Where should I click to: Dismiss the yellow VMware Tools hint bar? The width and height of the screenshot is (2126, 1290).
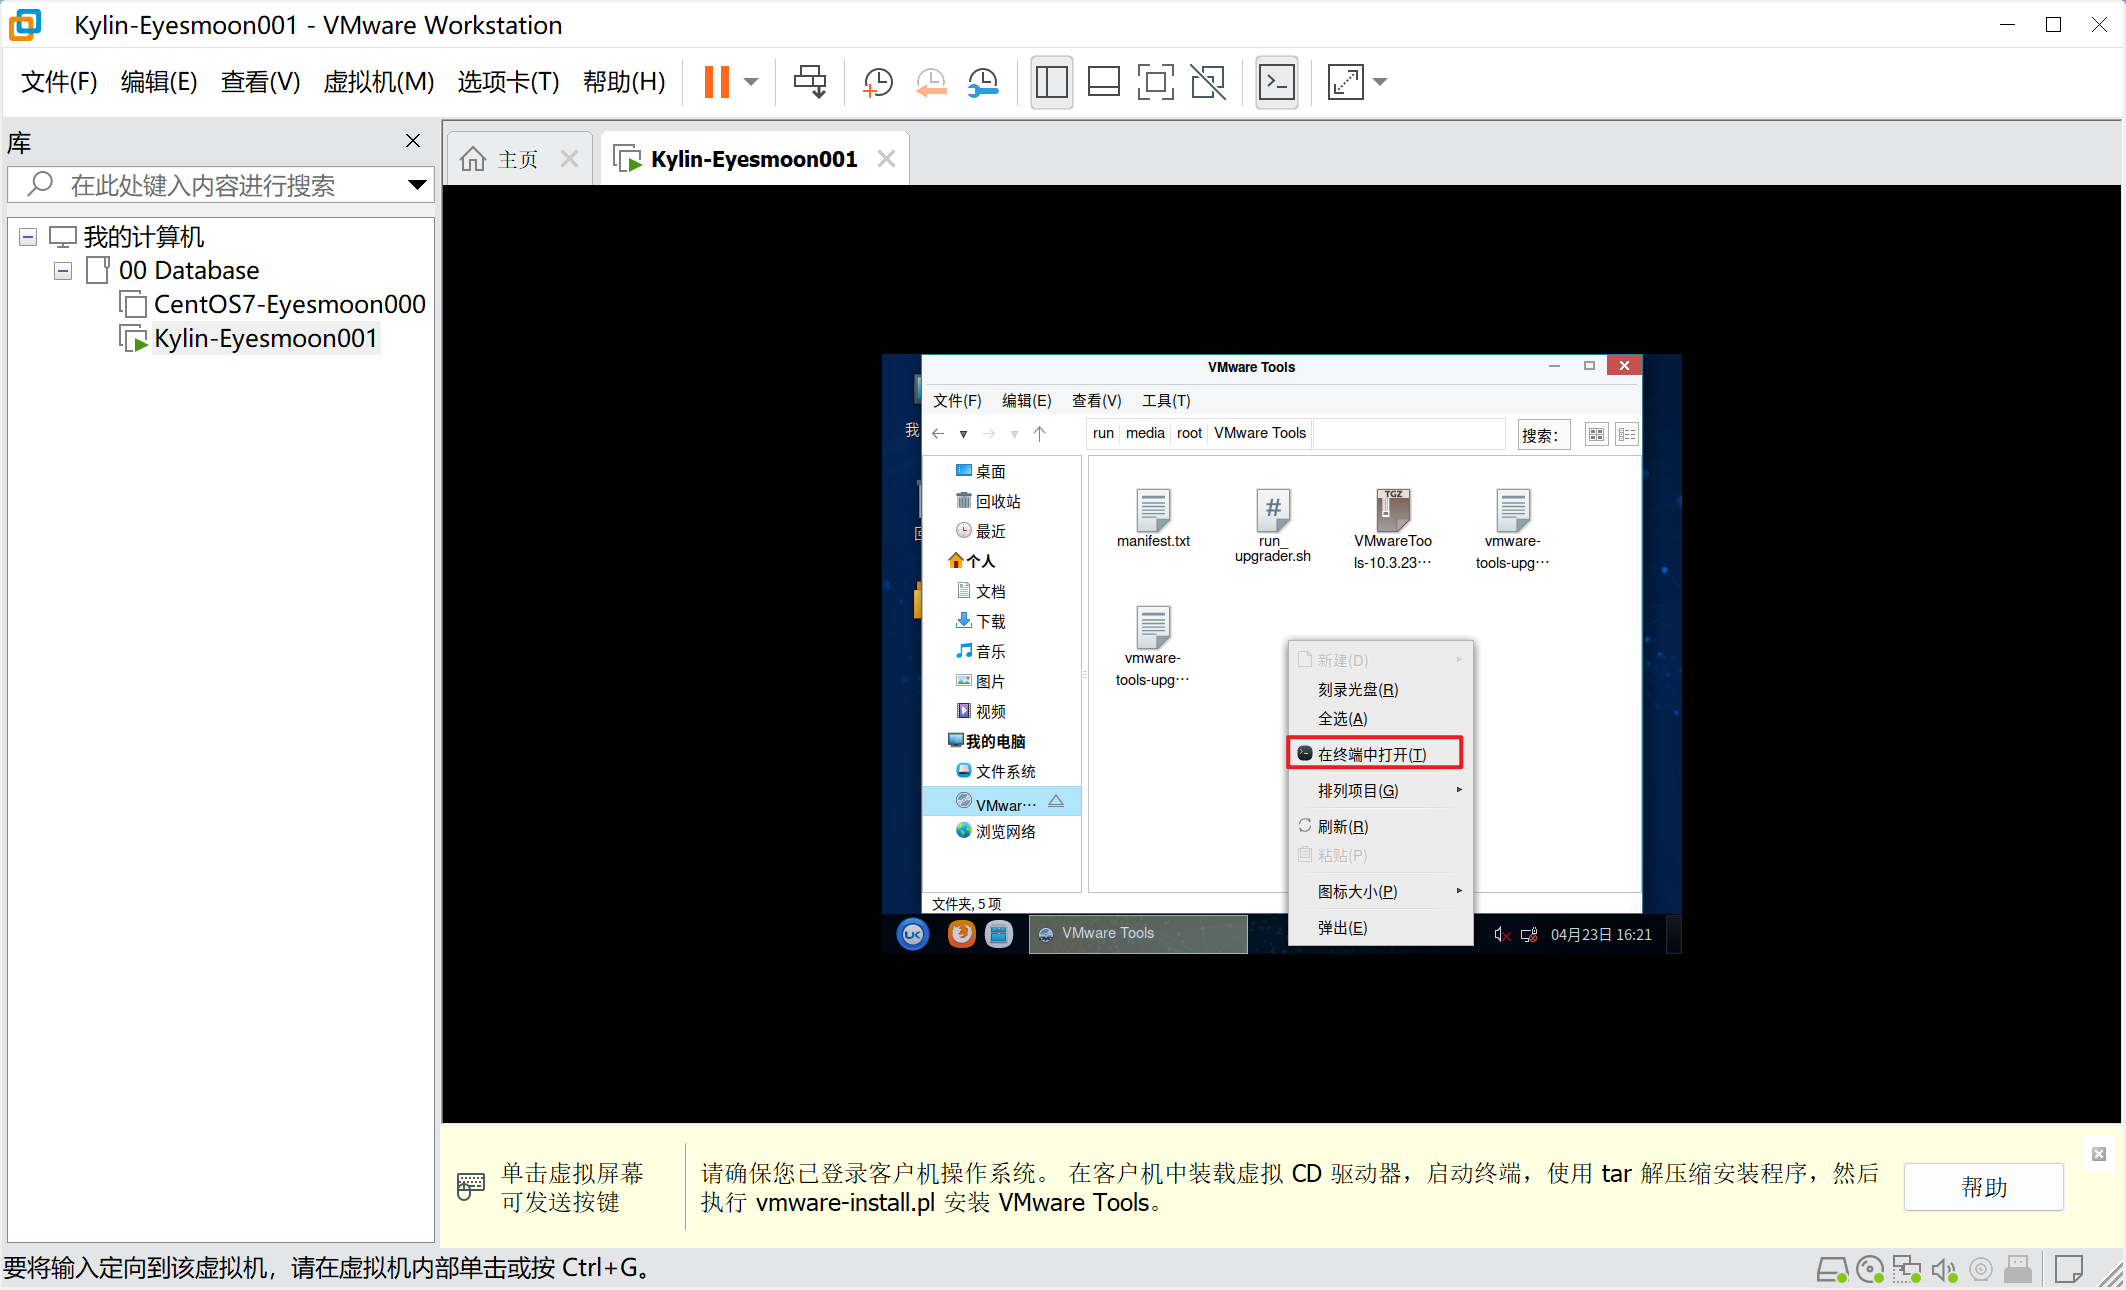pyautogui.click(x=2099, y=1154)
